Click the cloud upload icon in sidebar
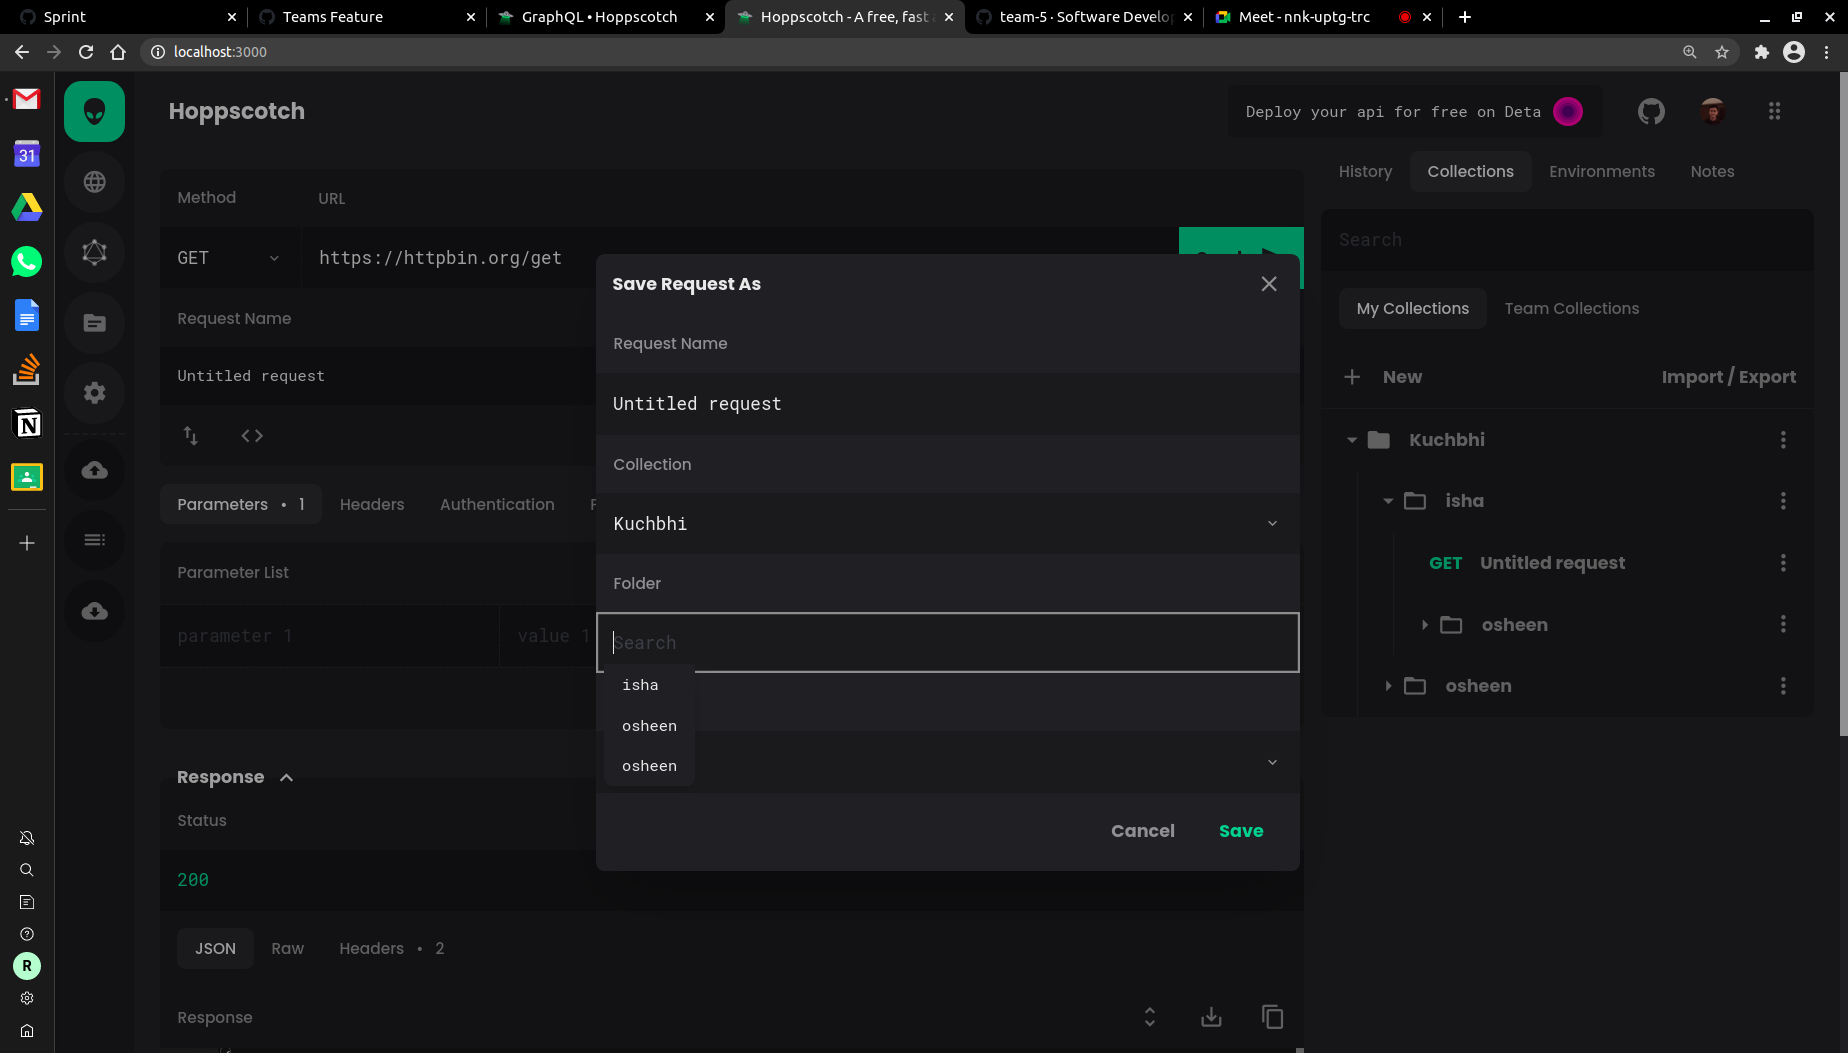Screen dimensions: 1848x1053 (x=95, y=470)
